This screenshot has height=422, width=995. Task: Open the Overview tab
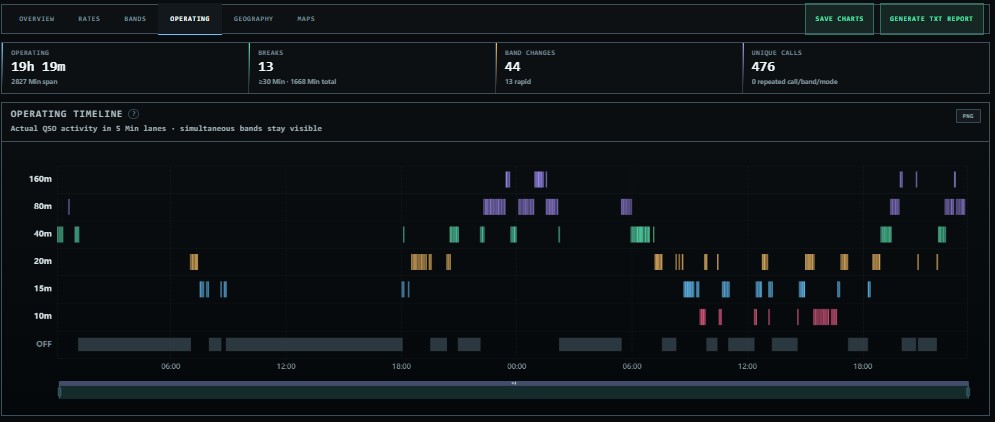coord(36,19)
